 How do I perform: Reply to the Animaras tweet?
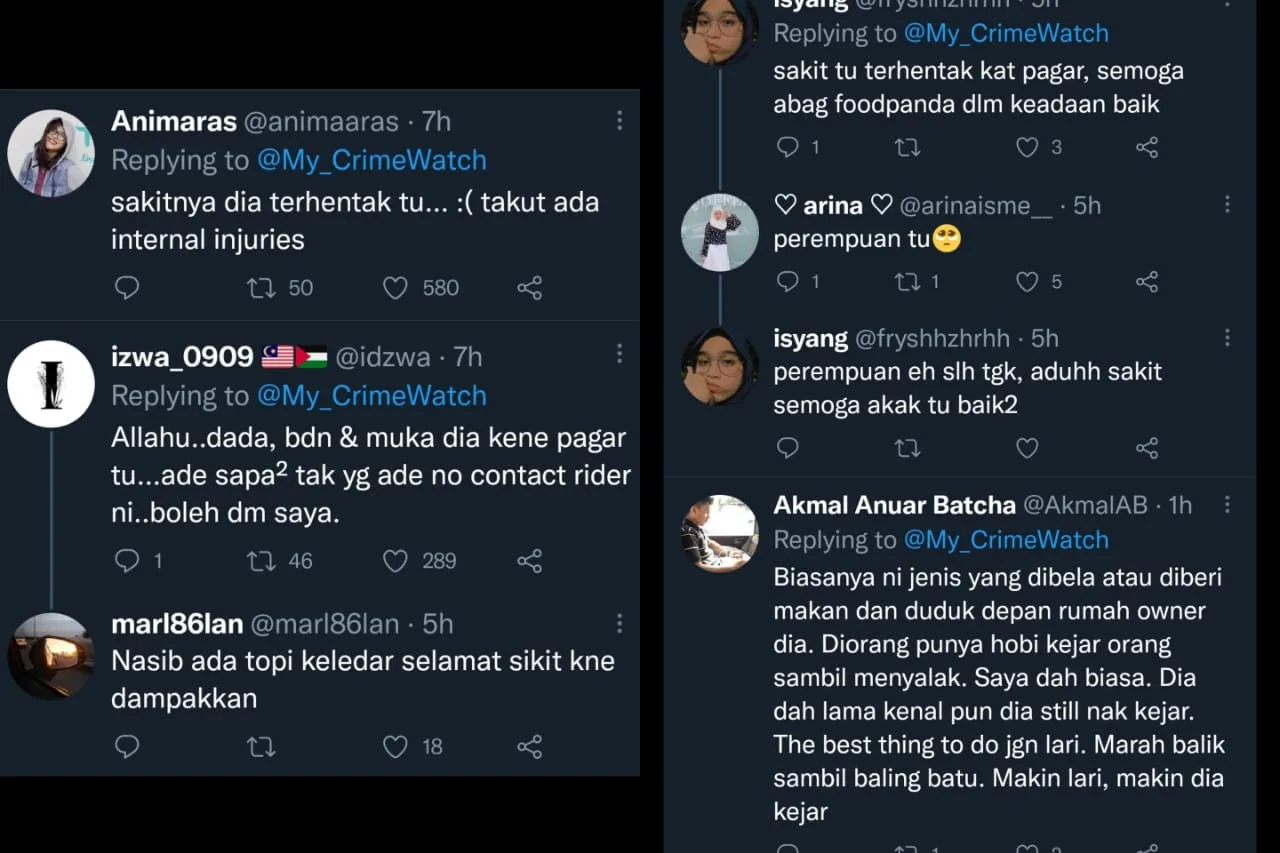[x=127, y=288]
